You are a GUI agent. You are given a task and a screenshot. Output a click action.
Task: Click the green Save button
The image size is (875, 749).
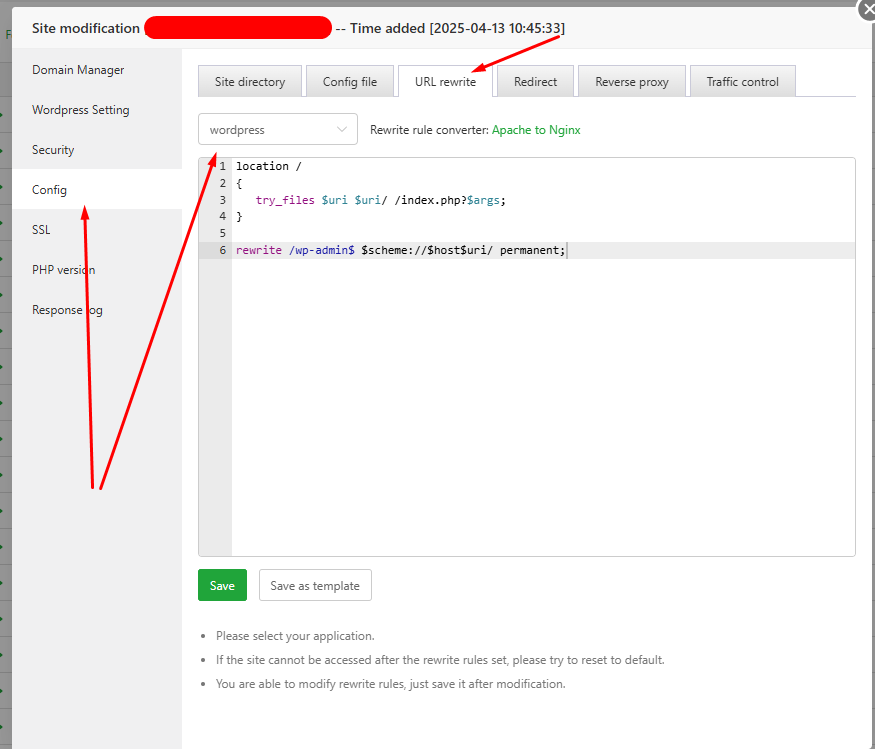pyautogui.click(x=222, y=585)
